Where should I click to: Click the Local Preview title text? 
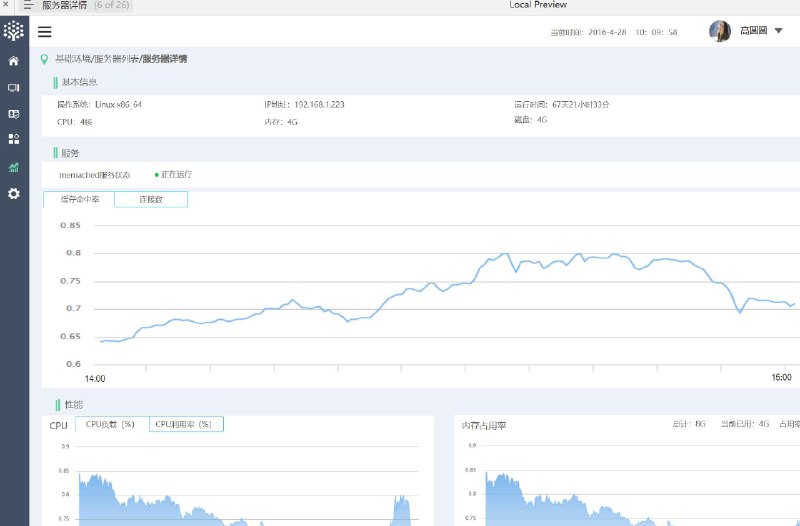tap(538, 5)
